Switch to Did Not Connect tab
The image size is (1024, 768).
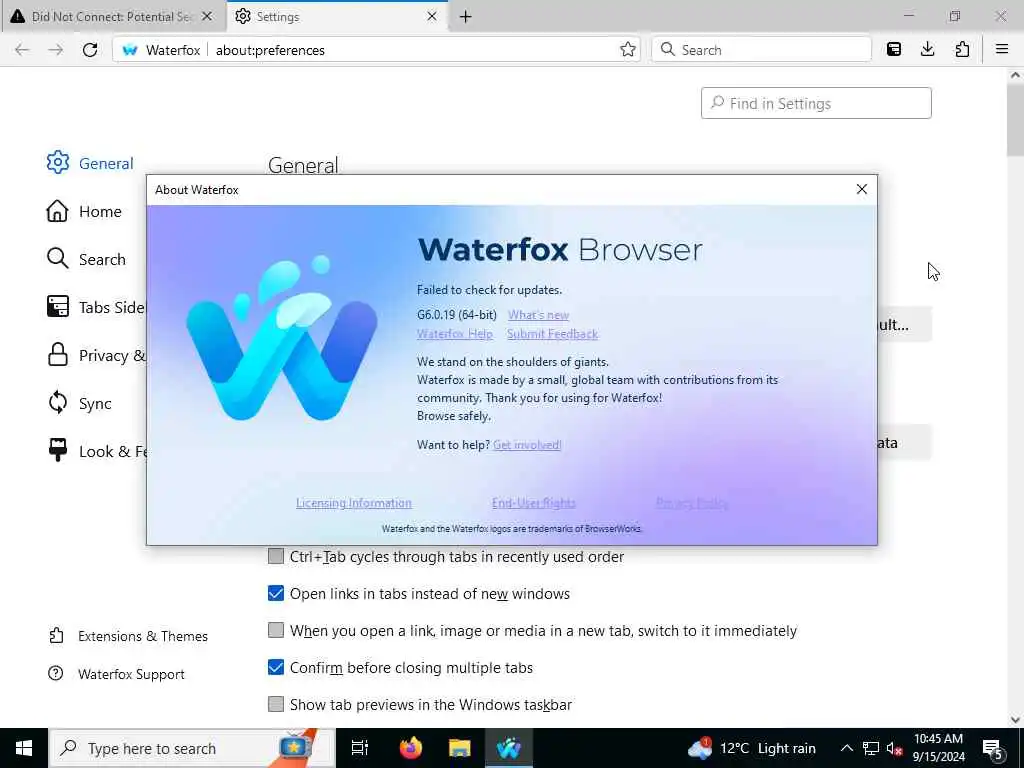coord(112,16)
